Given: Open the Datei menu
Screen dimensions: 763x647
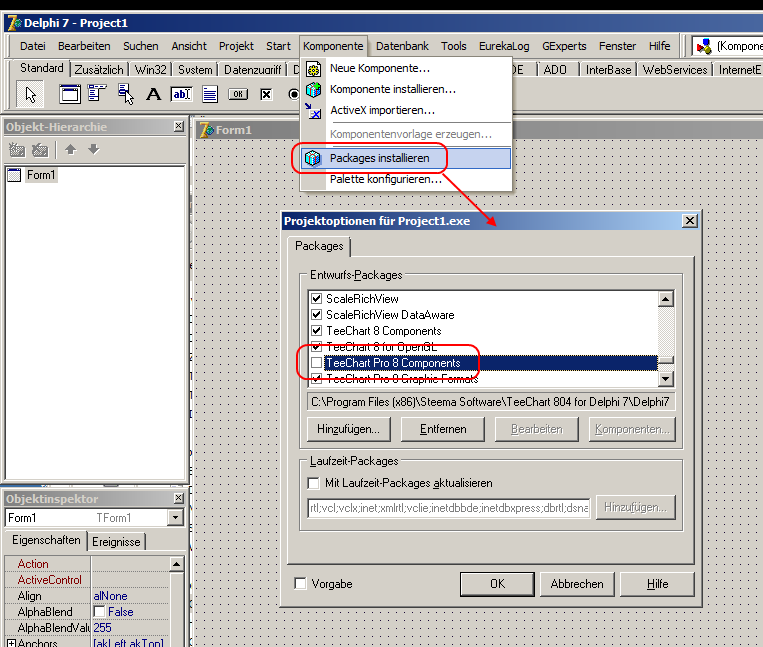Looking at the screenshot, I should pyautogui.click(x=33, y=46).
